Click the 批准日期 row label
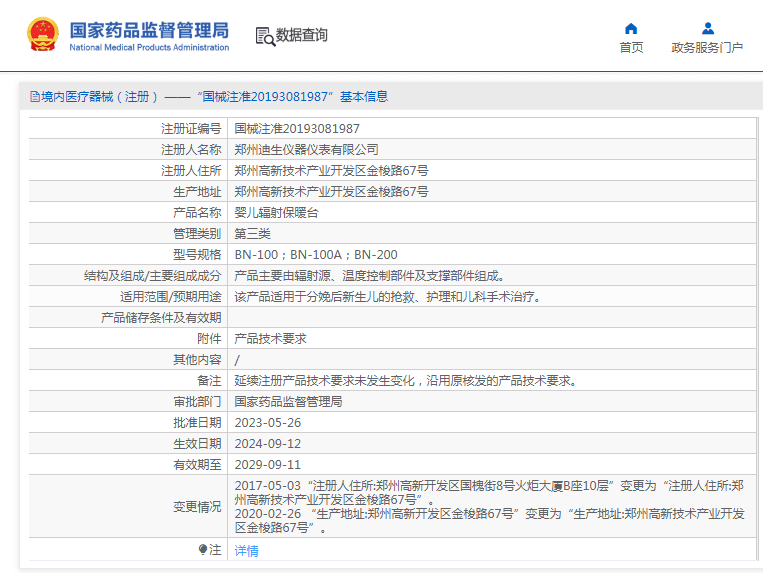The height and width of the screenshot is (573, 763). 197,423
